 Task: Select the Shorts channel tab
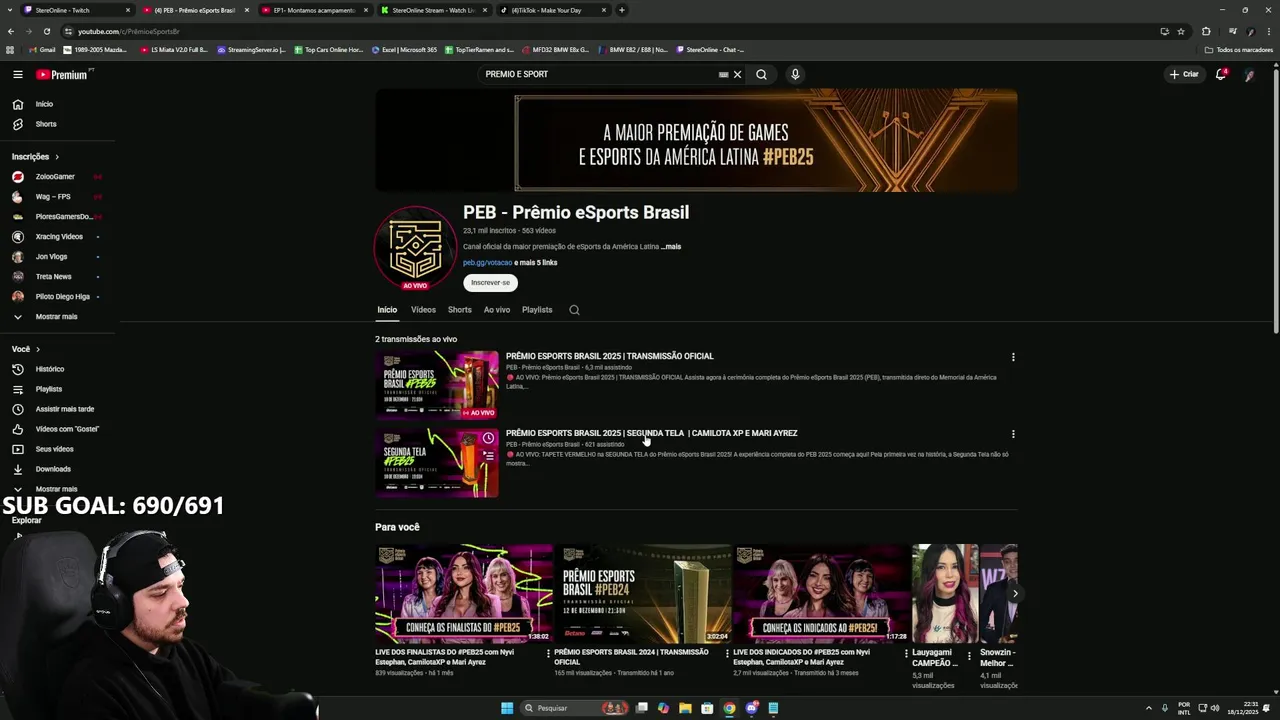click(459, 310)
